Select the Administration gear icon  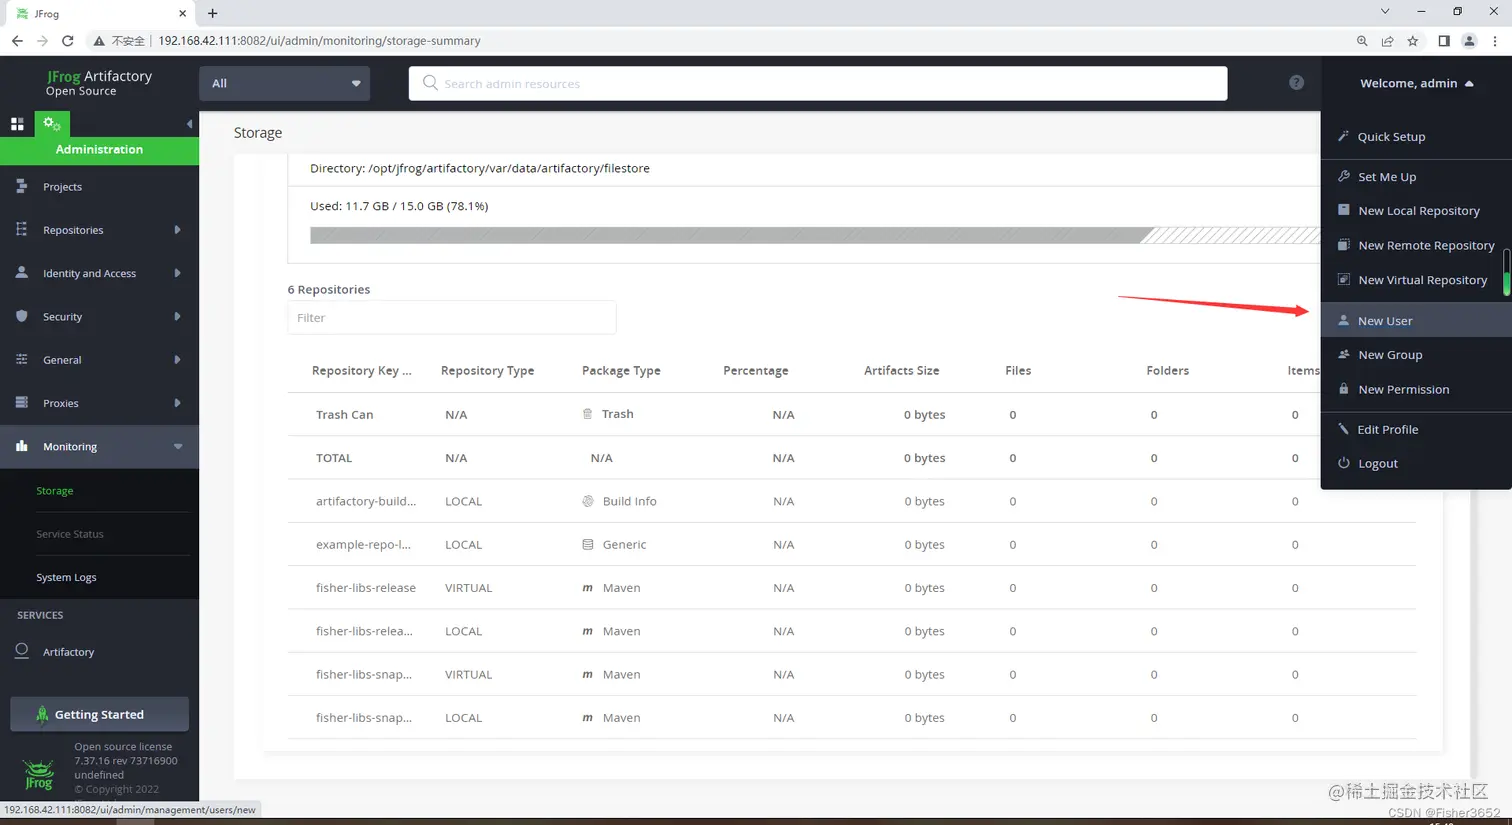(52, 124)
